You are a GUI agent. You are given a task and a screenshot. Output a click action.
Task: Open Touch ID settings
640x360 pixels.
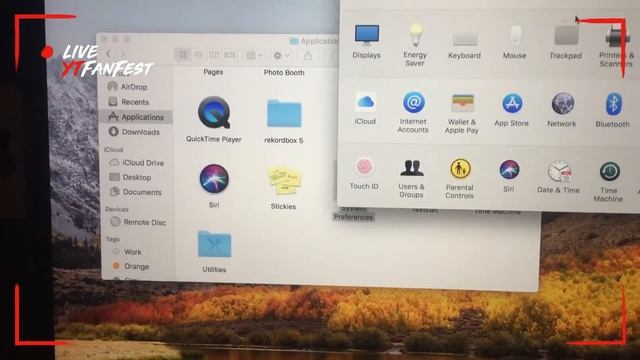(364, 173)
